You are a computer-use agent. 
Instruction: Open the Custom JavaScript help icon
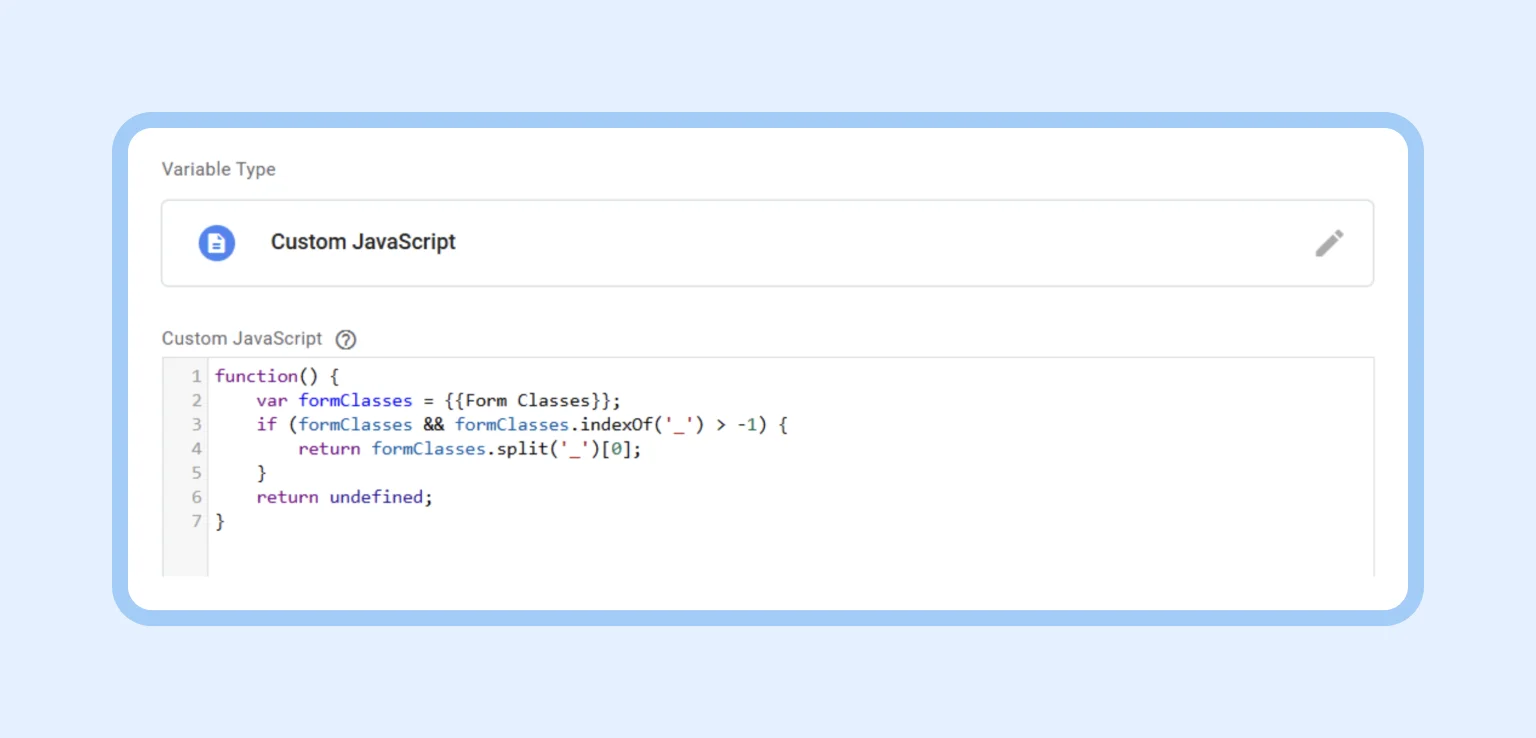tap(345, 339)
